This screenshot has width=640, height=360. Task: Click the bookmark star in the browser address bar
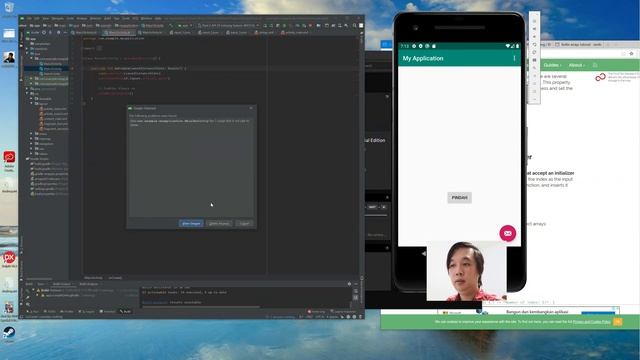631,53
